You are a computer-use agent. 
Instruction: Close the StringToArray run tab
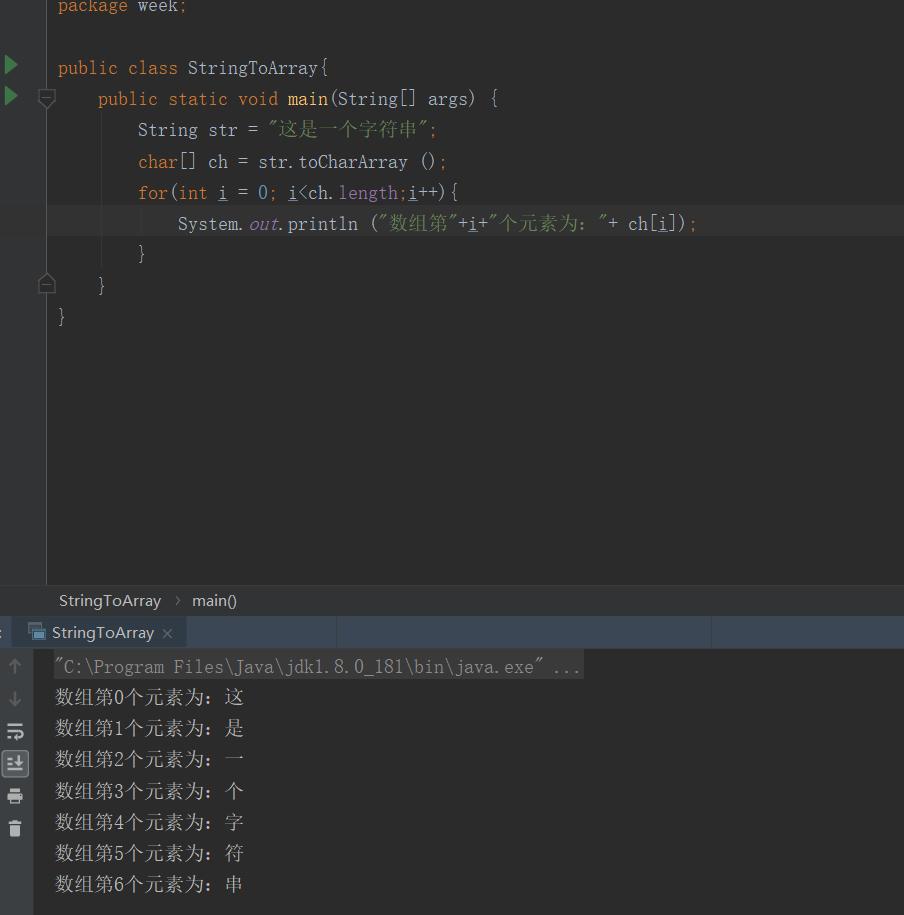tap(167, 633)
